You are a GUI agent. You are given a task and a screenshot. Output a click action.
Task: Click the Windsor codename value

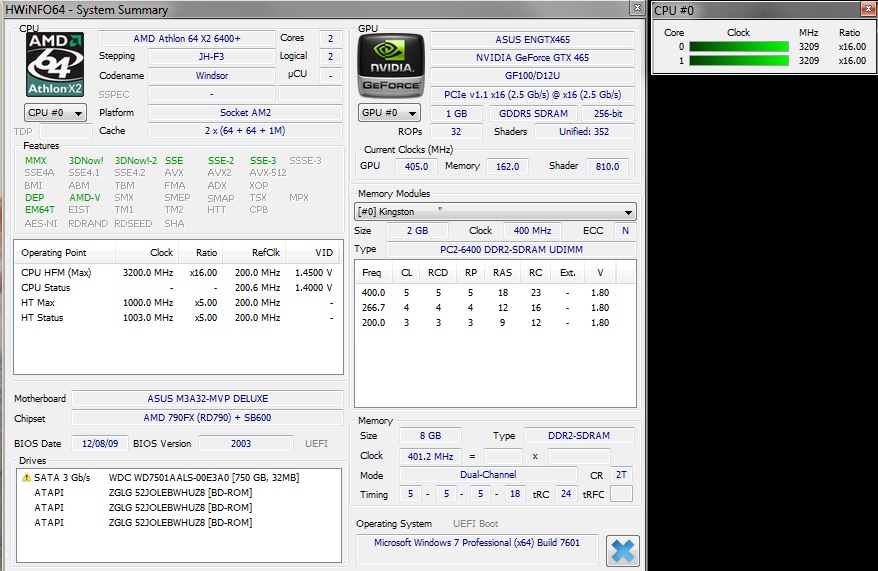211,76
